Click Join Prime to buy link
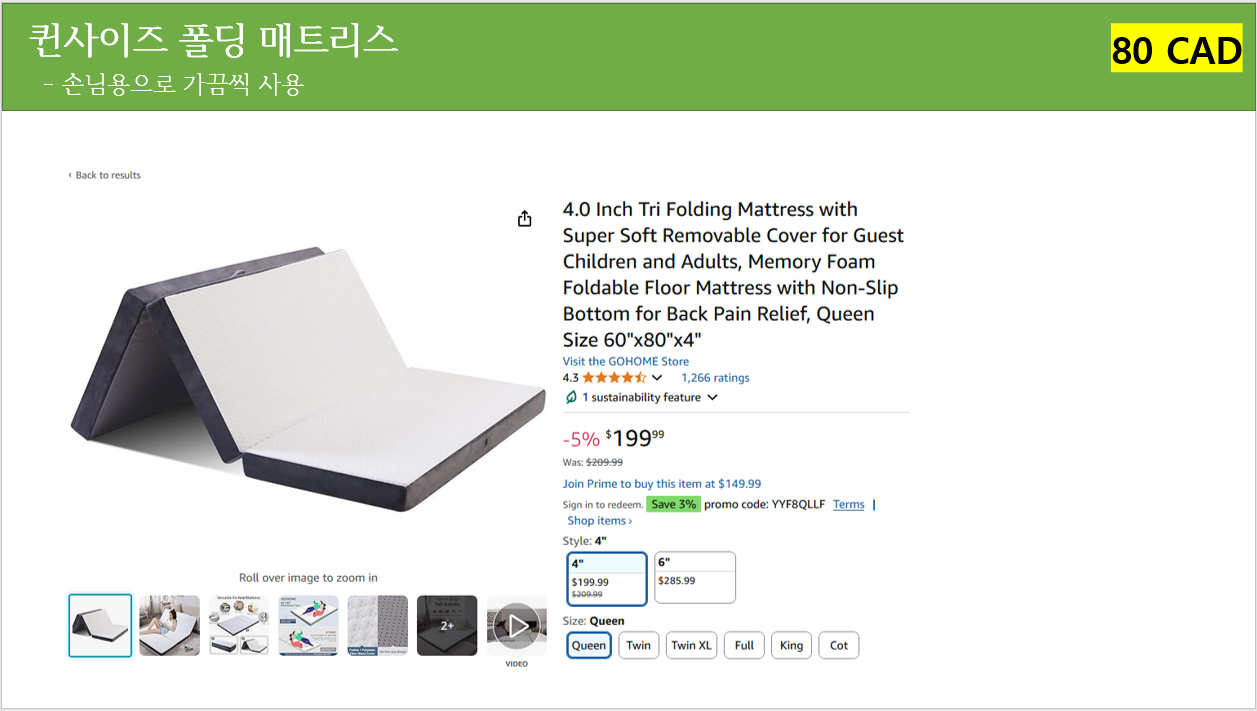This screenshot has height=711, width=1257. [661, 483]
